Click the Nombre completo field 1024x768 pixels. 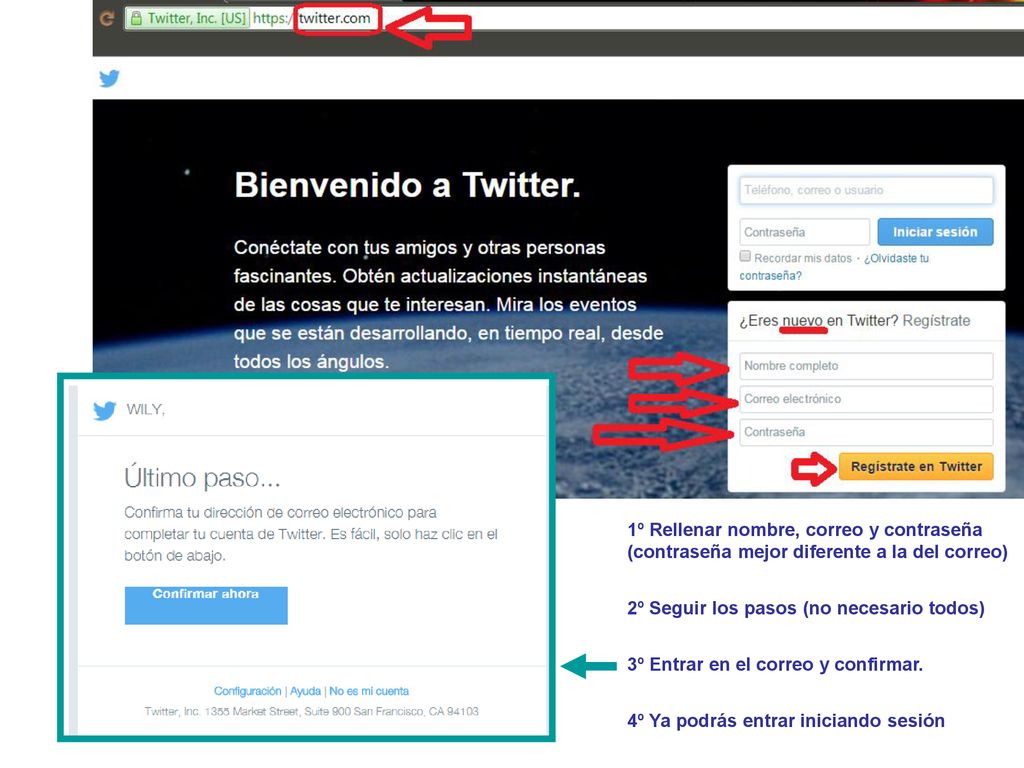[x=866, y=366]
